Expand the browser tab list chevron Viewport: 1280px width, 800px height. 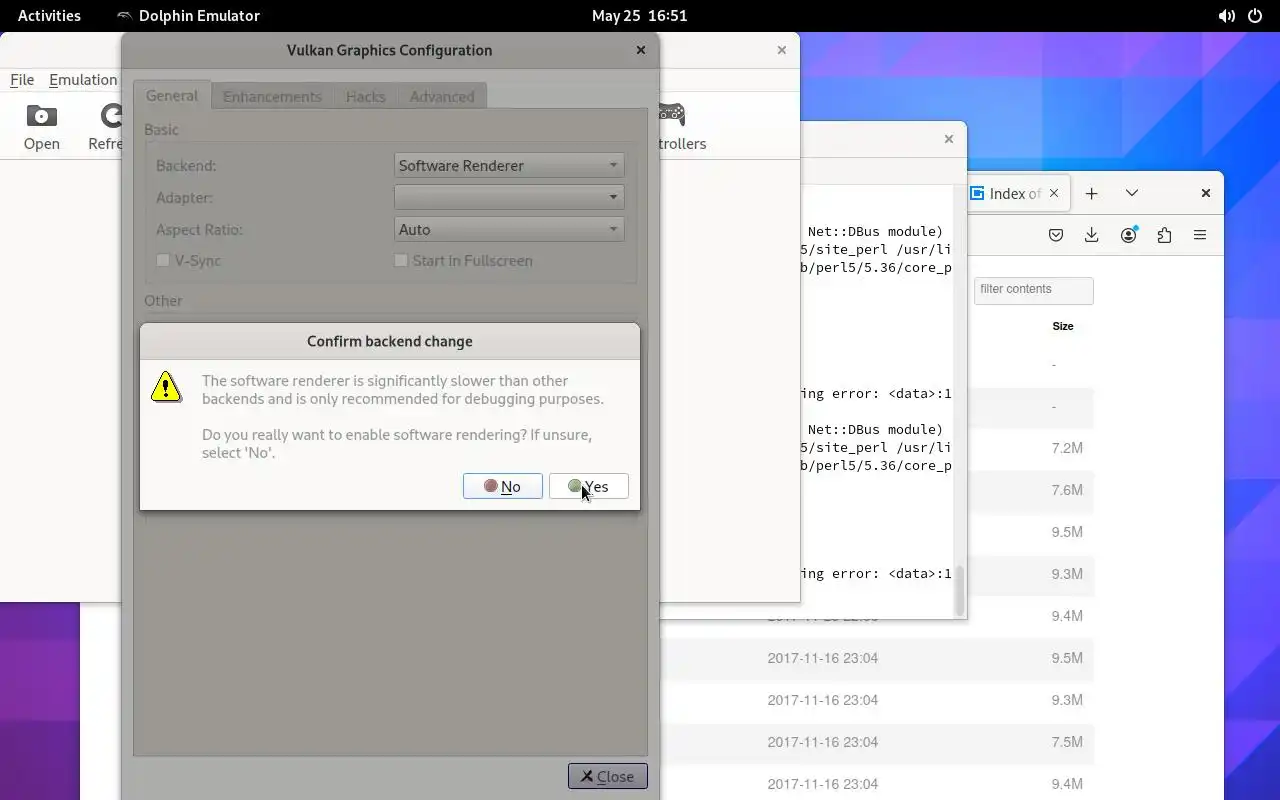click(1131, 193)
